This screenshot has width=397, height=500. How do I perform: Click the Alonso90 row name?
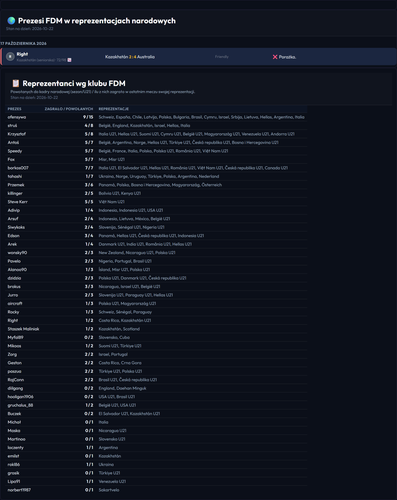click(17, 270)
